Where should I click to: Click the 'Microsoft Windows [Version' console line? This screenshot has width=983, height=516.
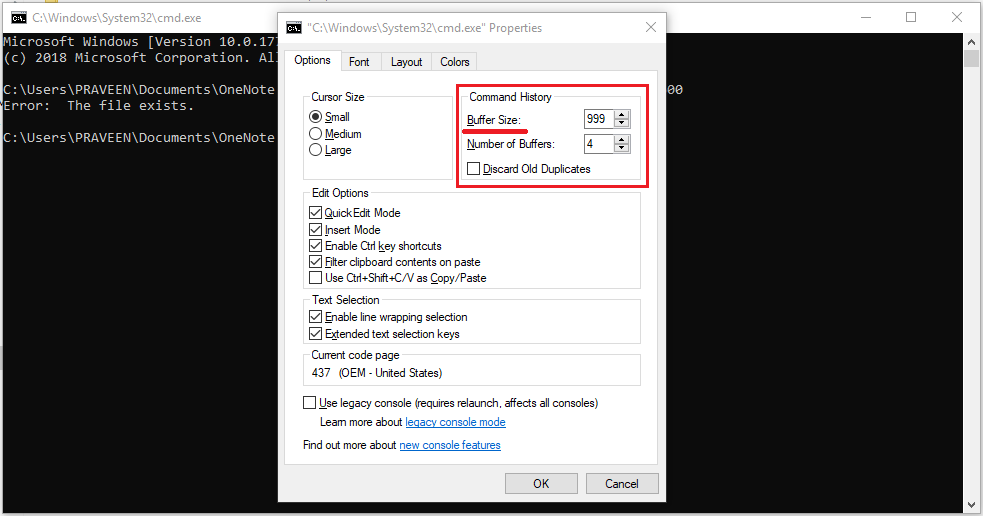point(140,42)
